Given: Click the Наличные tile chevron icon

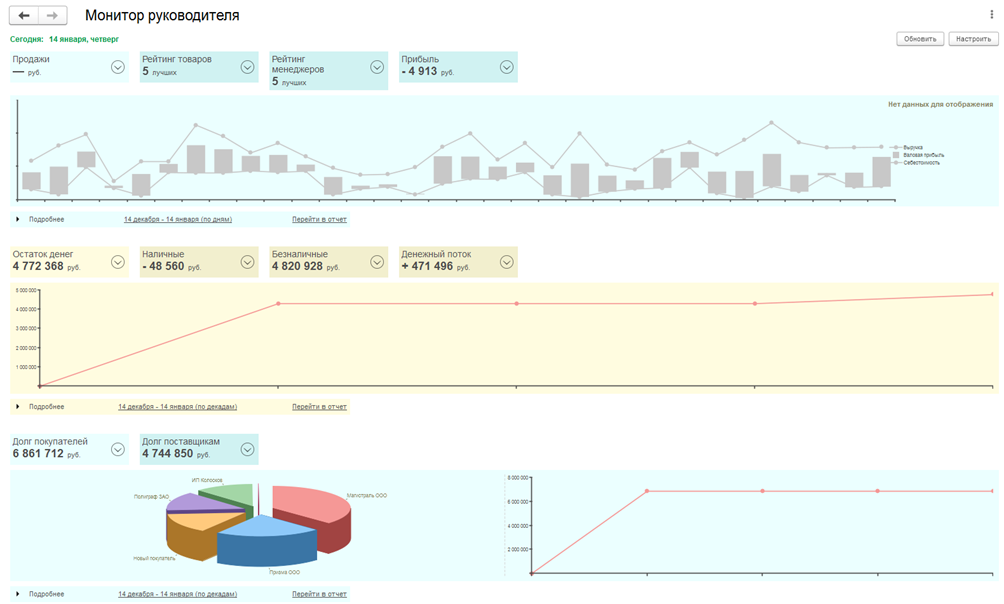Looking at the screenshot, I should click(x=248, y=262).
